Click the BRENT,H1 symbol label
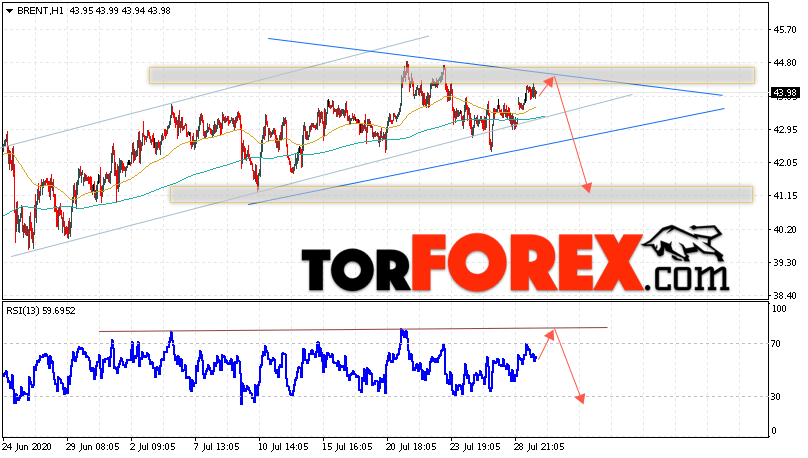Viewport: 808px width, 458px height. click(x=40, y=11)
